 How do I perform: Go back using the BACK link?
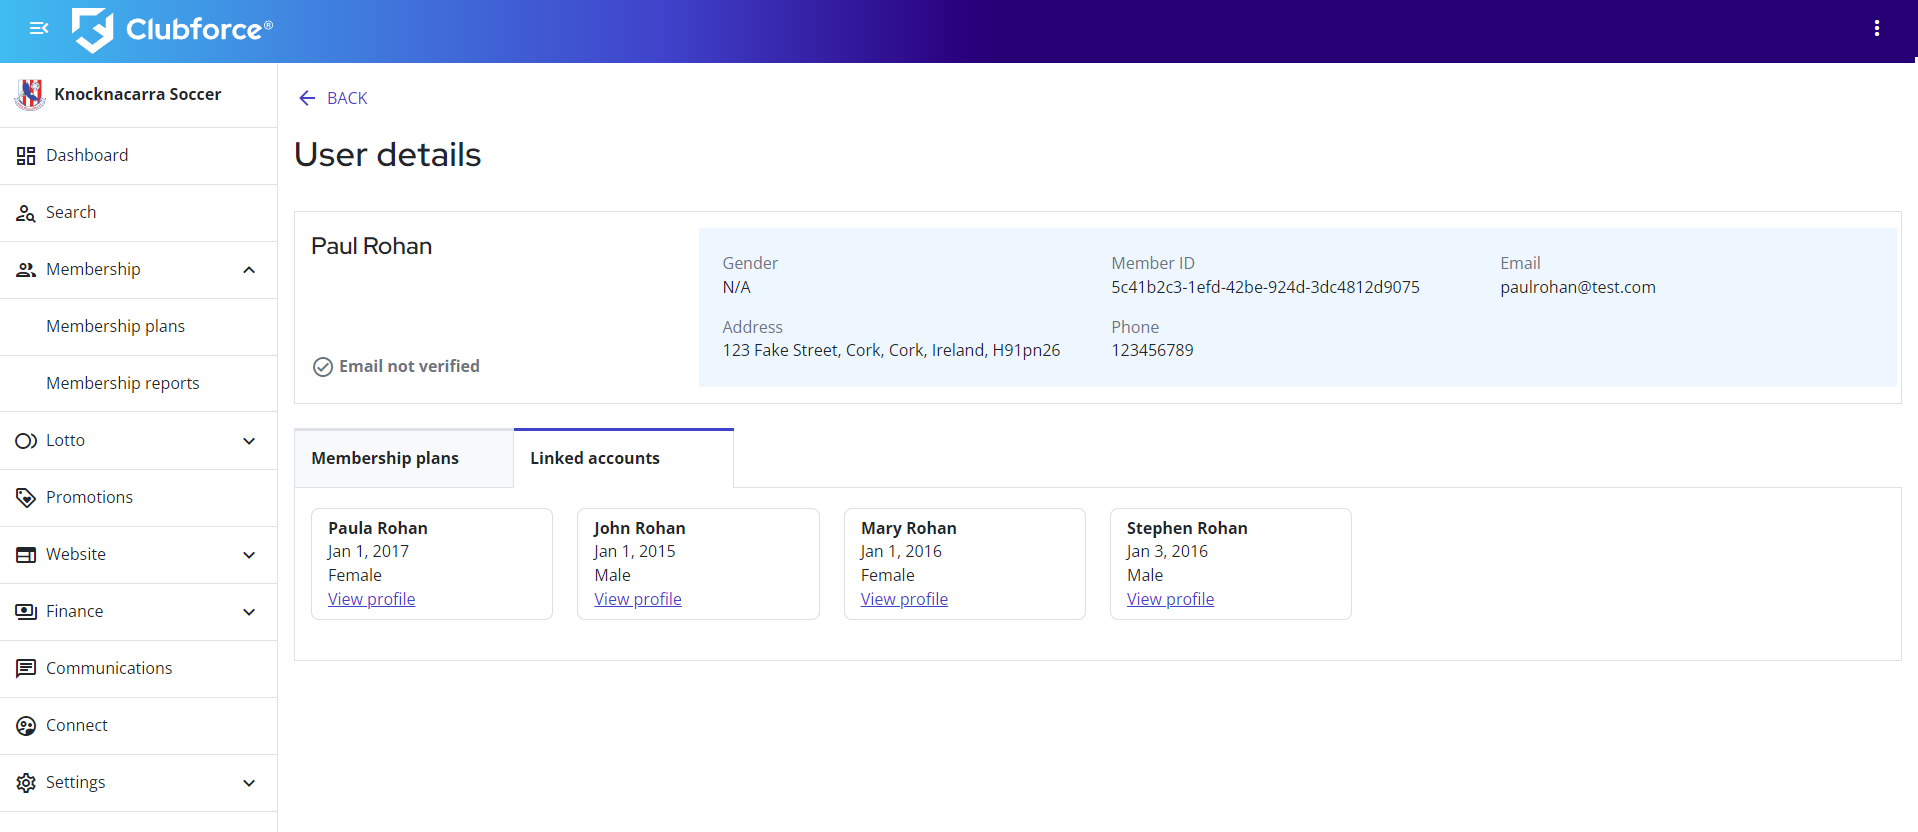[334, 98]
